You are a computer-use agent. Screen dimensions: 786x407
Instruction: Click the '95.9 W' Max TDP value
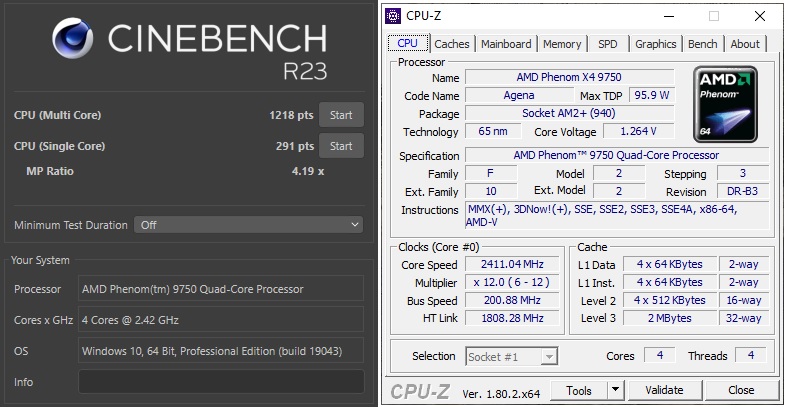pyautogui.click(x=652, y=95)
